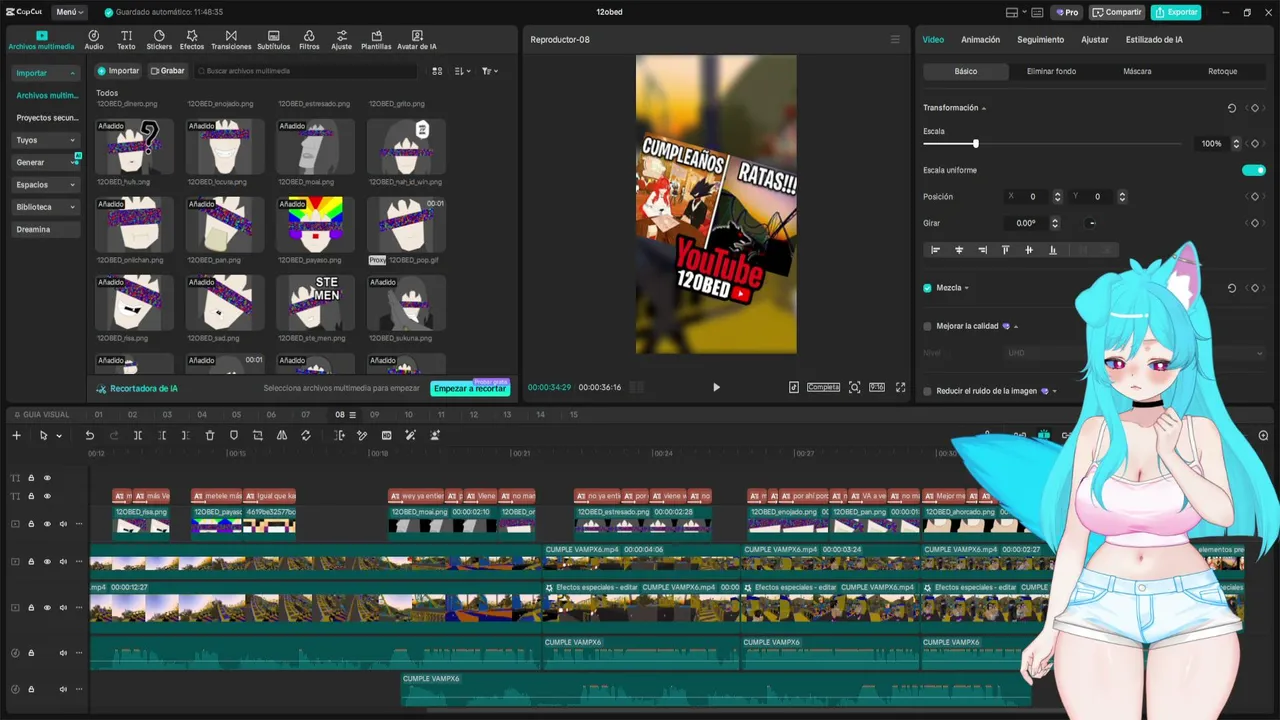The image size is (1280, 720).
Task: Rotate the selected clip with rotate icon
Action: [x=306, y=435]
